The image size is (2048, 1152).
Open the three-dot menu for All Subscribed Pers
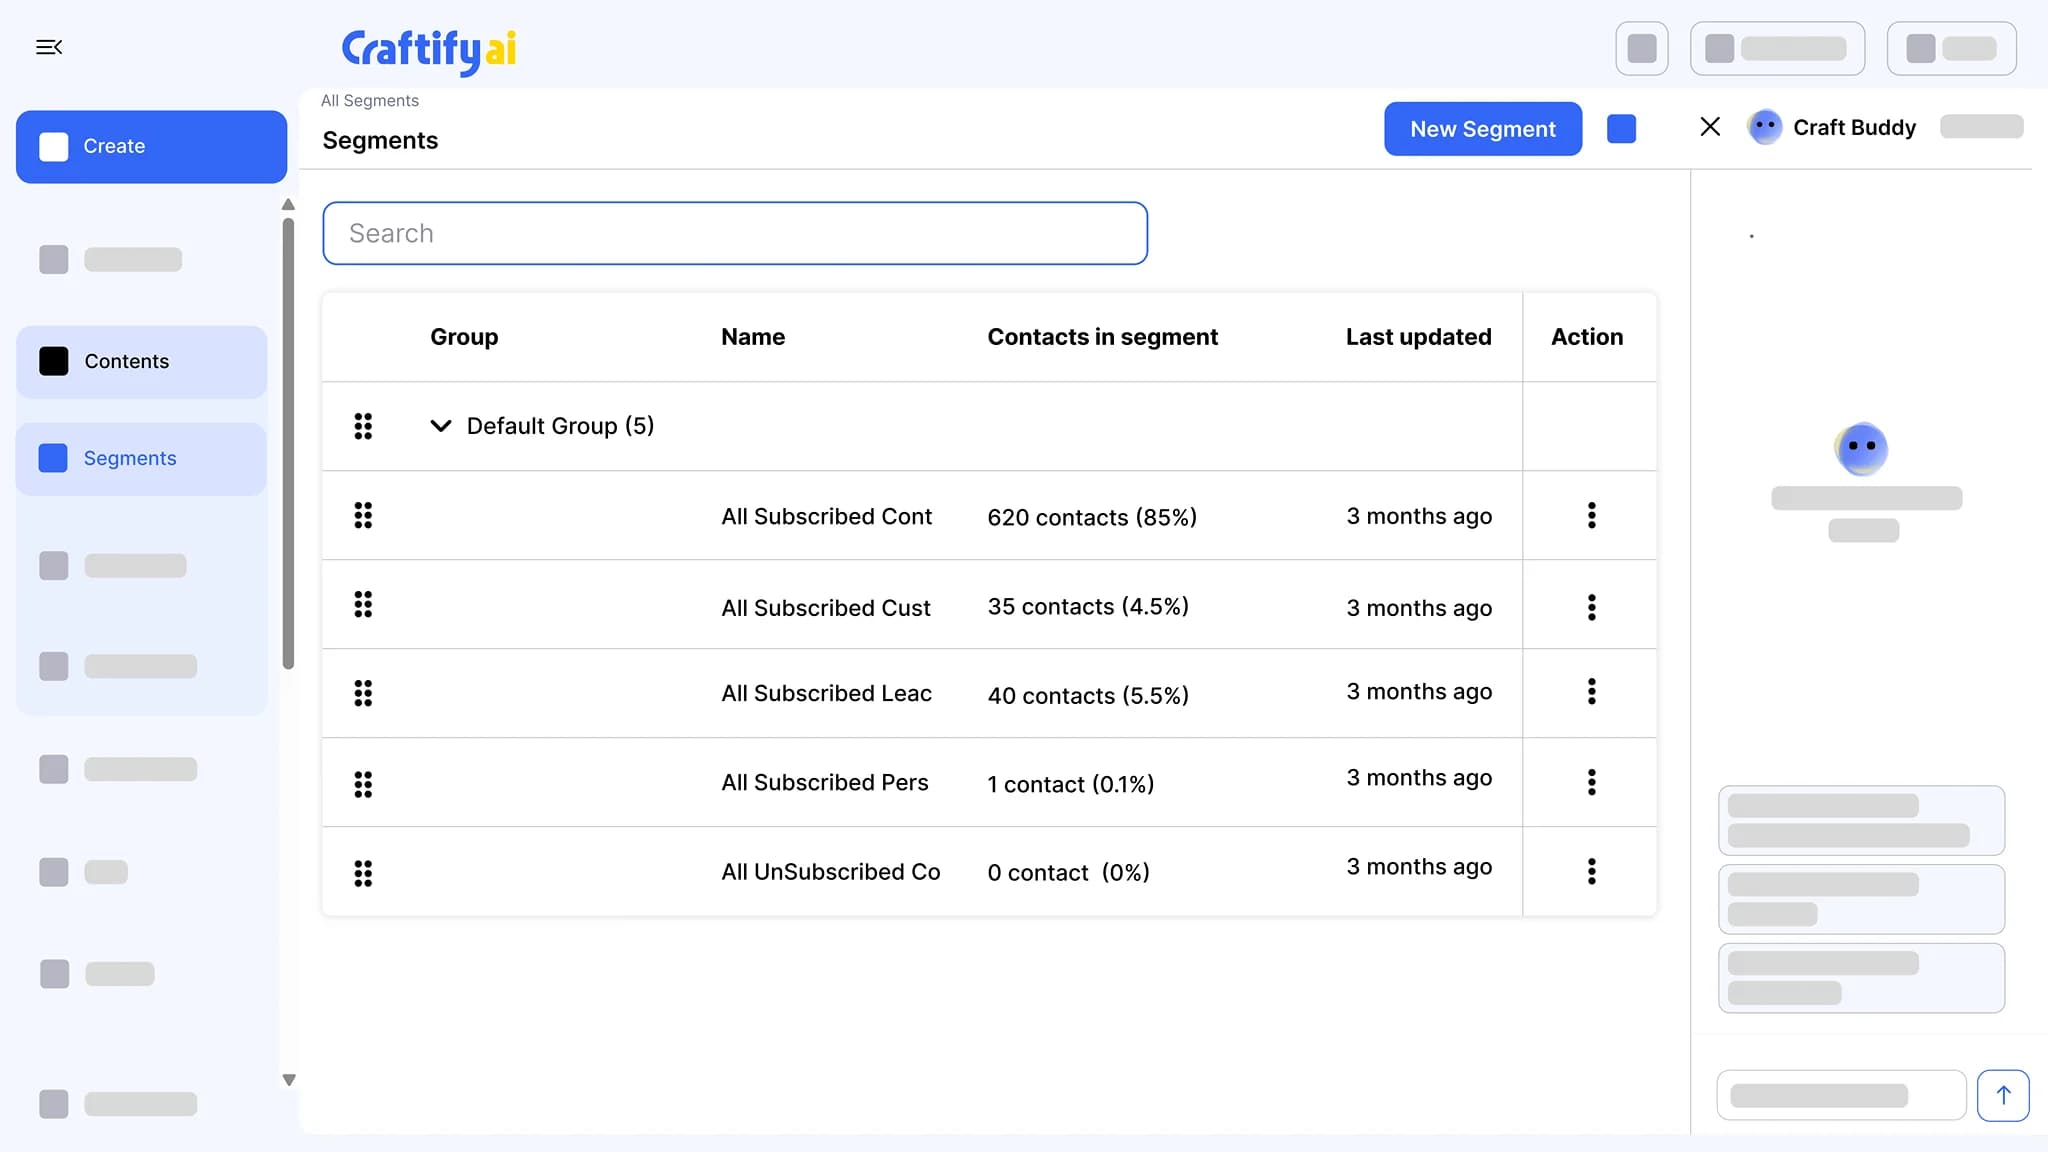[x=1591, y=782]
